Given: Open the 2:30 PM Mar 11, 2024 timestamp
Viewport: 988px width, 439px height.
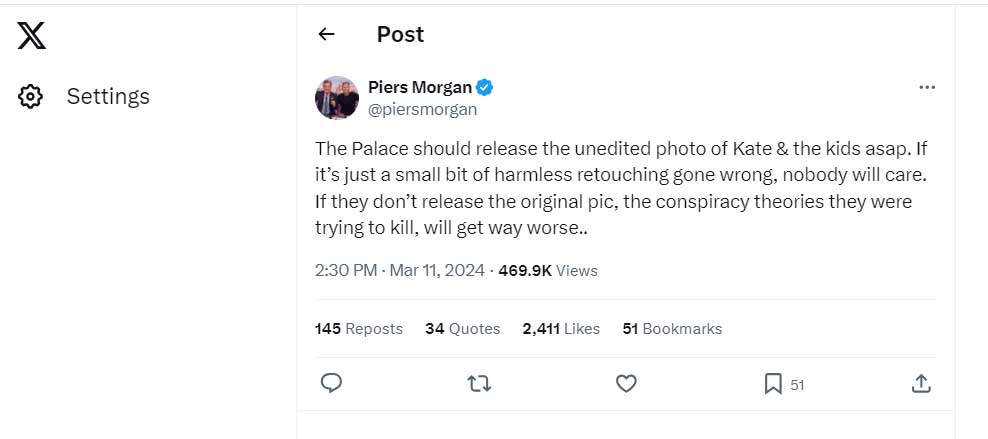Looking at the screenshot, I should (x=399, y=270).
